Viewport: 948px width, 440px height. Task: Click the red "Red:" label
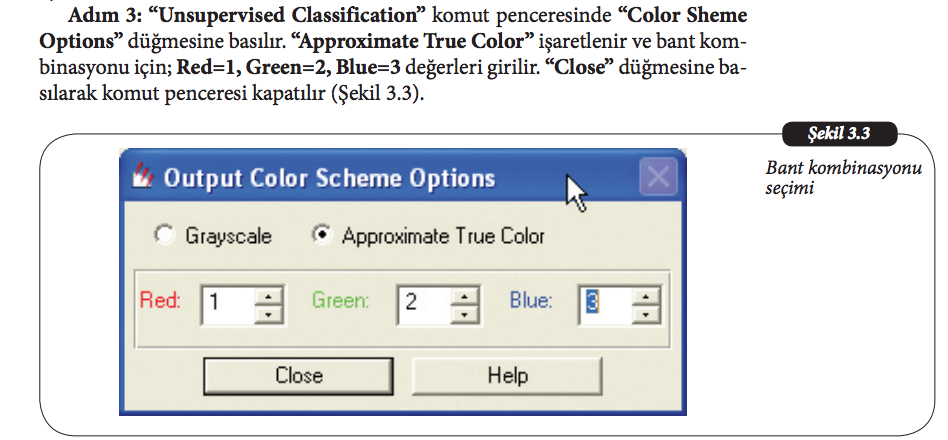click(160, 300)
